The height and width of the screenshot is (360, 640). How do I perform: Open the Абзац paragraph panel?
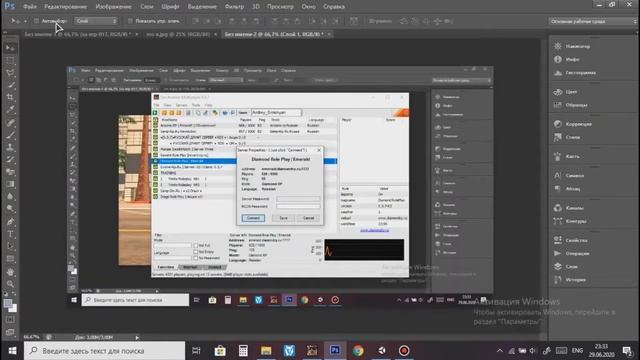(567, 189)
